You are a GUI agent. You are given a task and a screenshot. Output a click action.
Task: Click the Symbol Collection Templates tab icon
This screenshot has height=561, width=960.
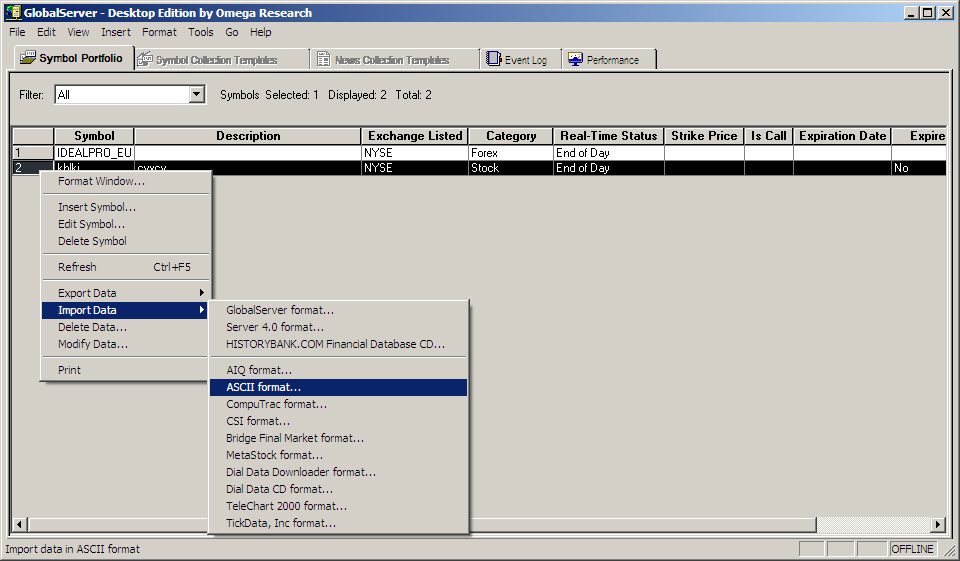(x=145, y=59)
